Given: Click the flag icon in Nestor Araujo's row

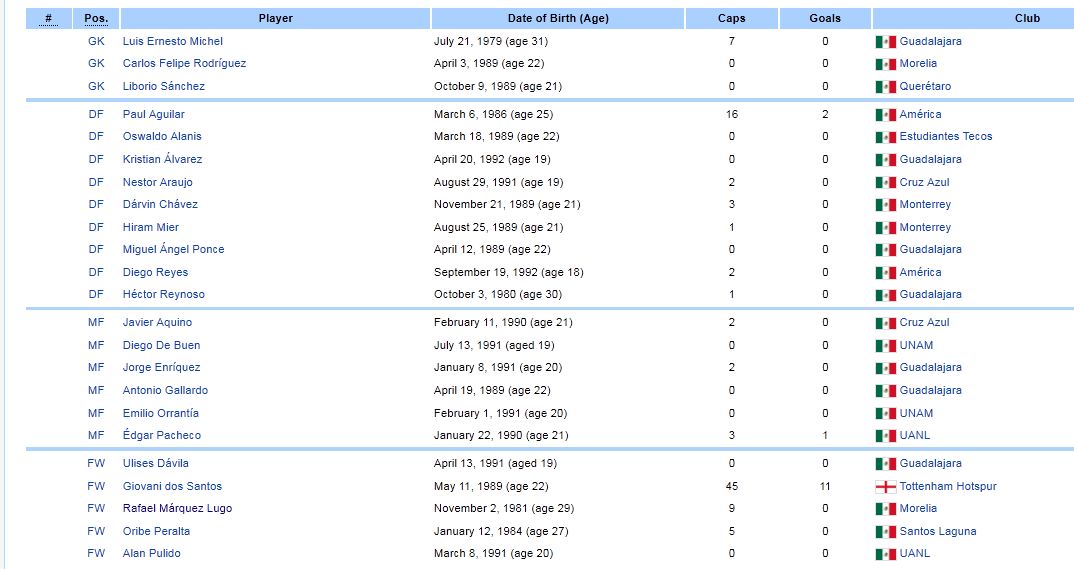Looking at the screenshot, I should [885, 183].
